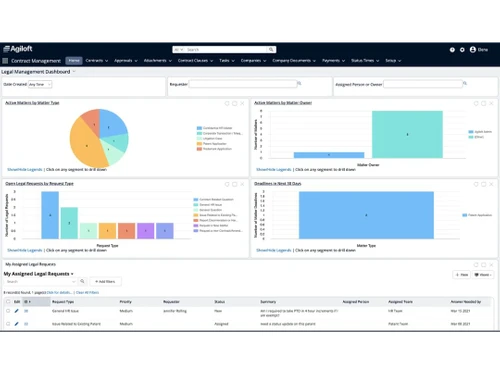Click Show/Hide Legends under Request Type chart
The height and width of the screenshot is (375, 500).
[25, 250]
